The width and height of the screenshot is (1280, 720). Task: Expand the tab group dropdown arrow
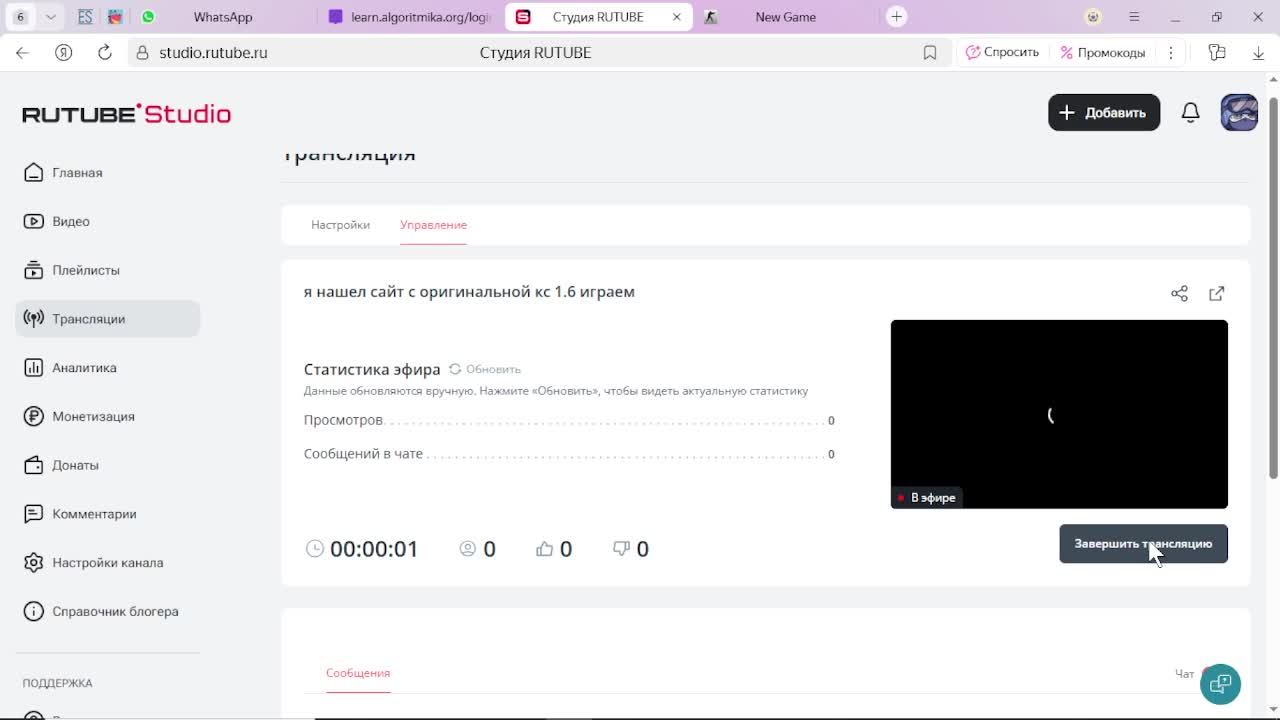point(50,17)
